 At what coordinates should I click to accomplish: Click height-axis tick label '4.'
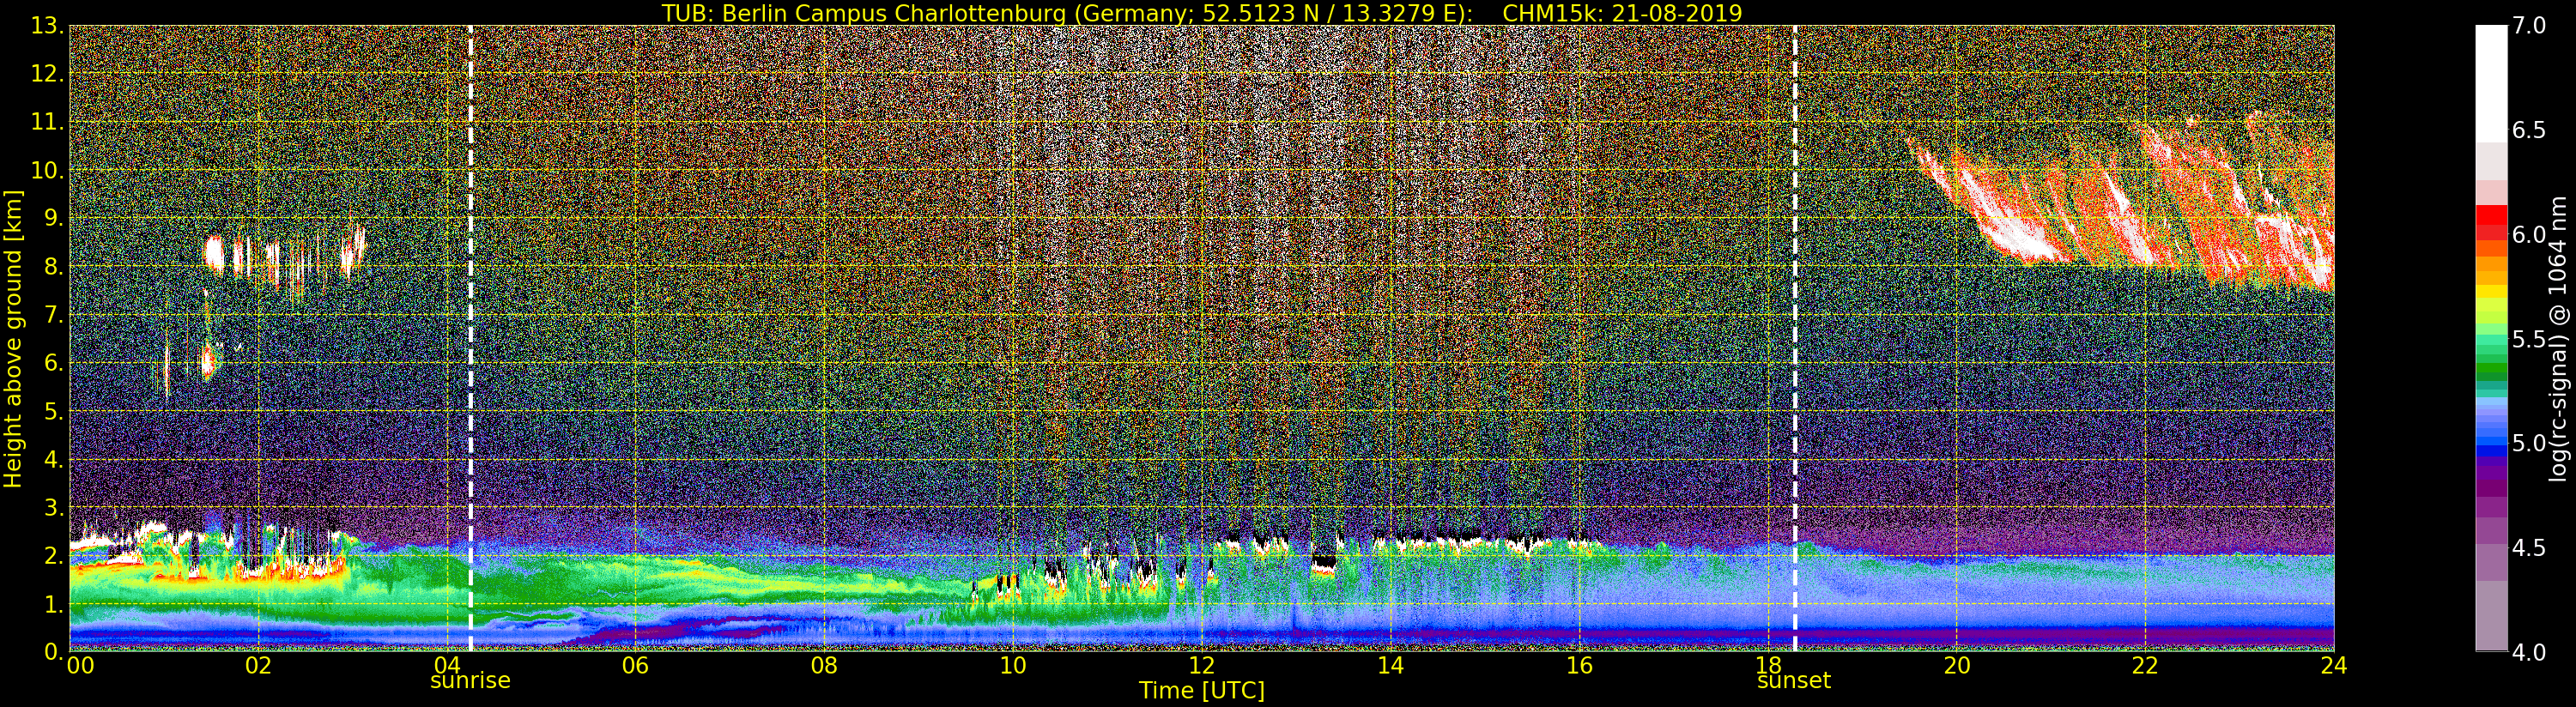pos(53,459)
